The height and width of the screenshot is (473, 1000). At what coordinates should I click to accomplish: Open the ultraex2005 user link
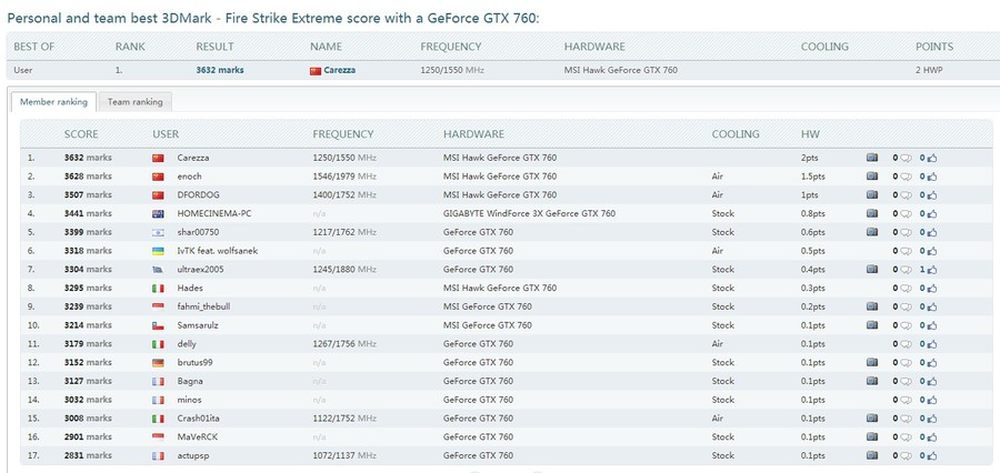tap(200, 270)
